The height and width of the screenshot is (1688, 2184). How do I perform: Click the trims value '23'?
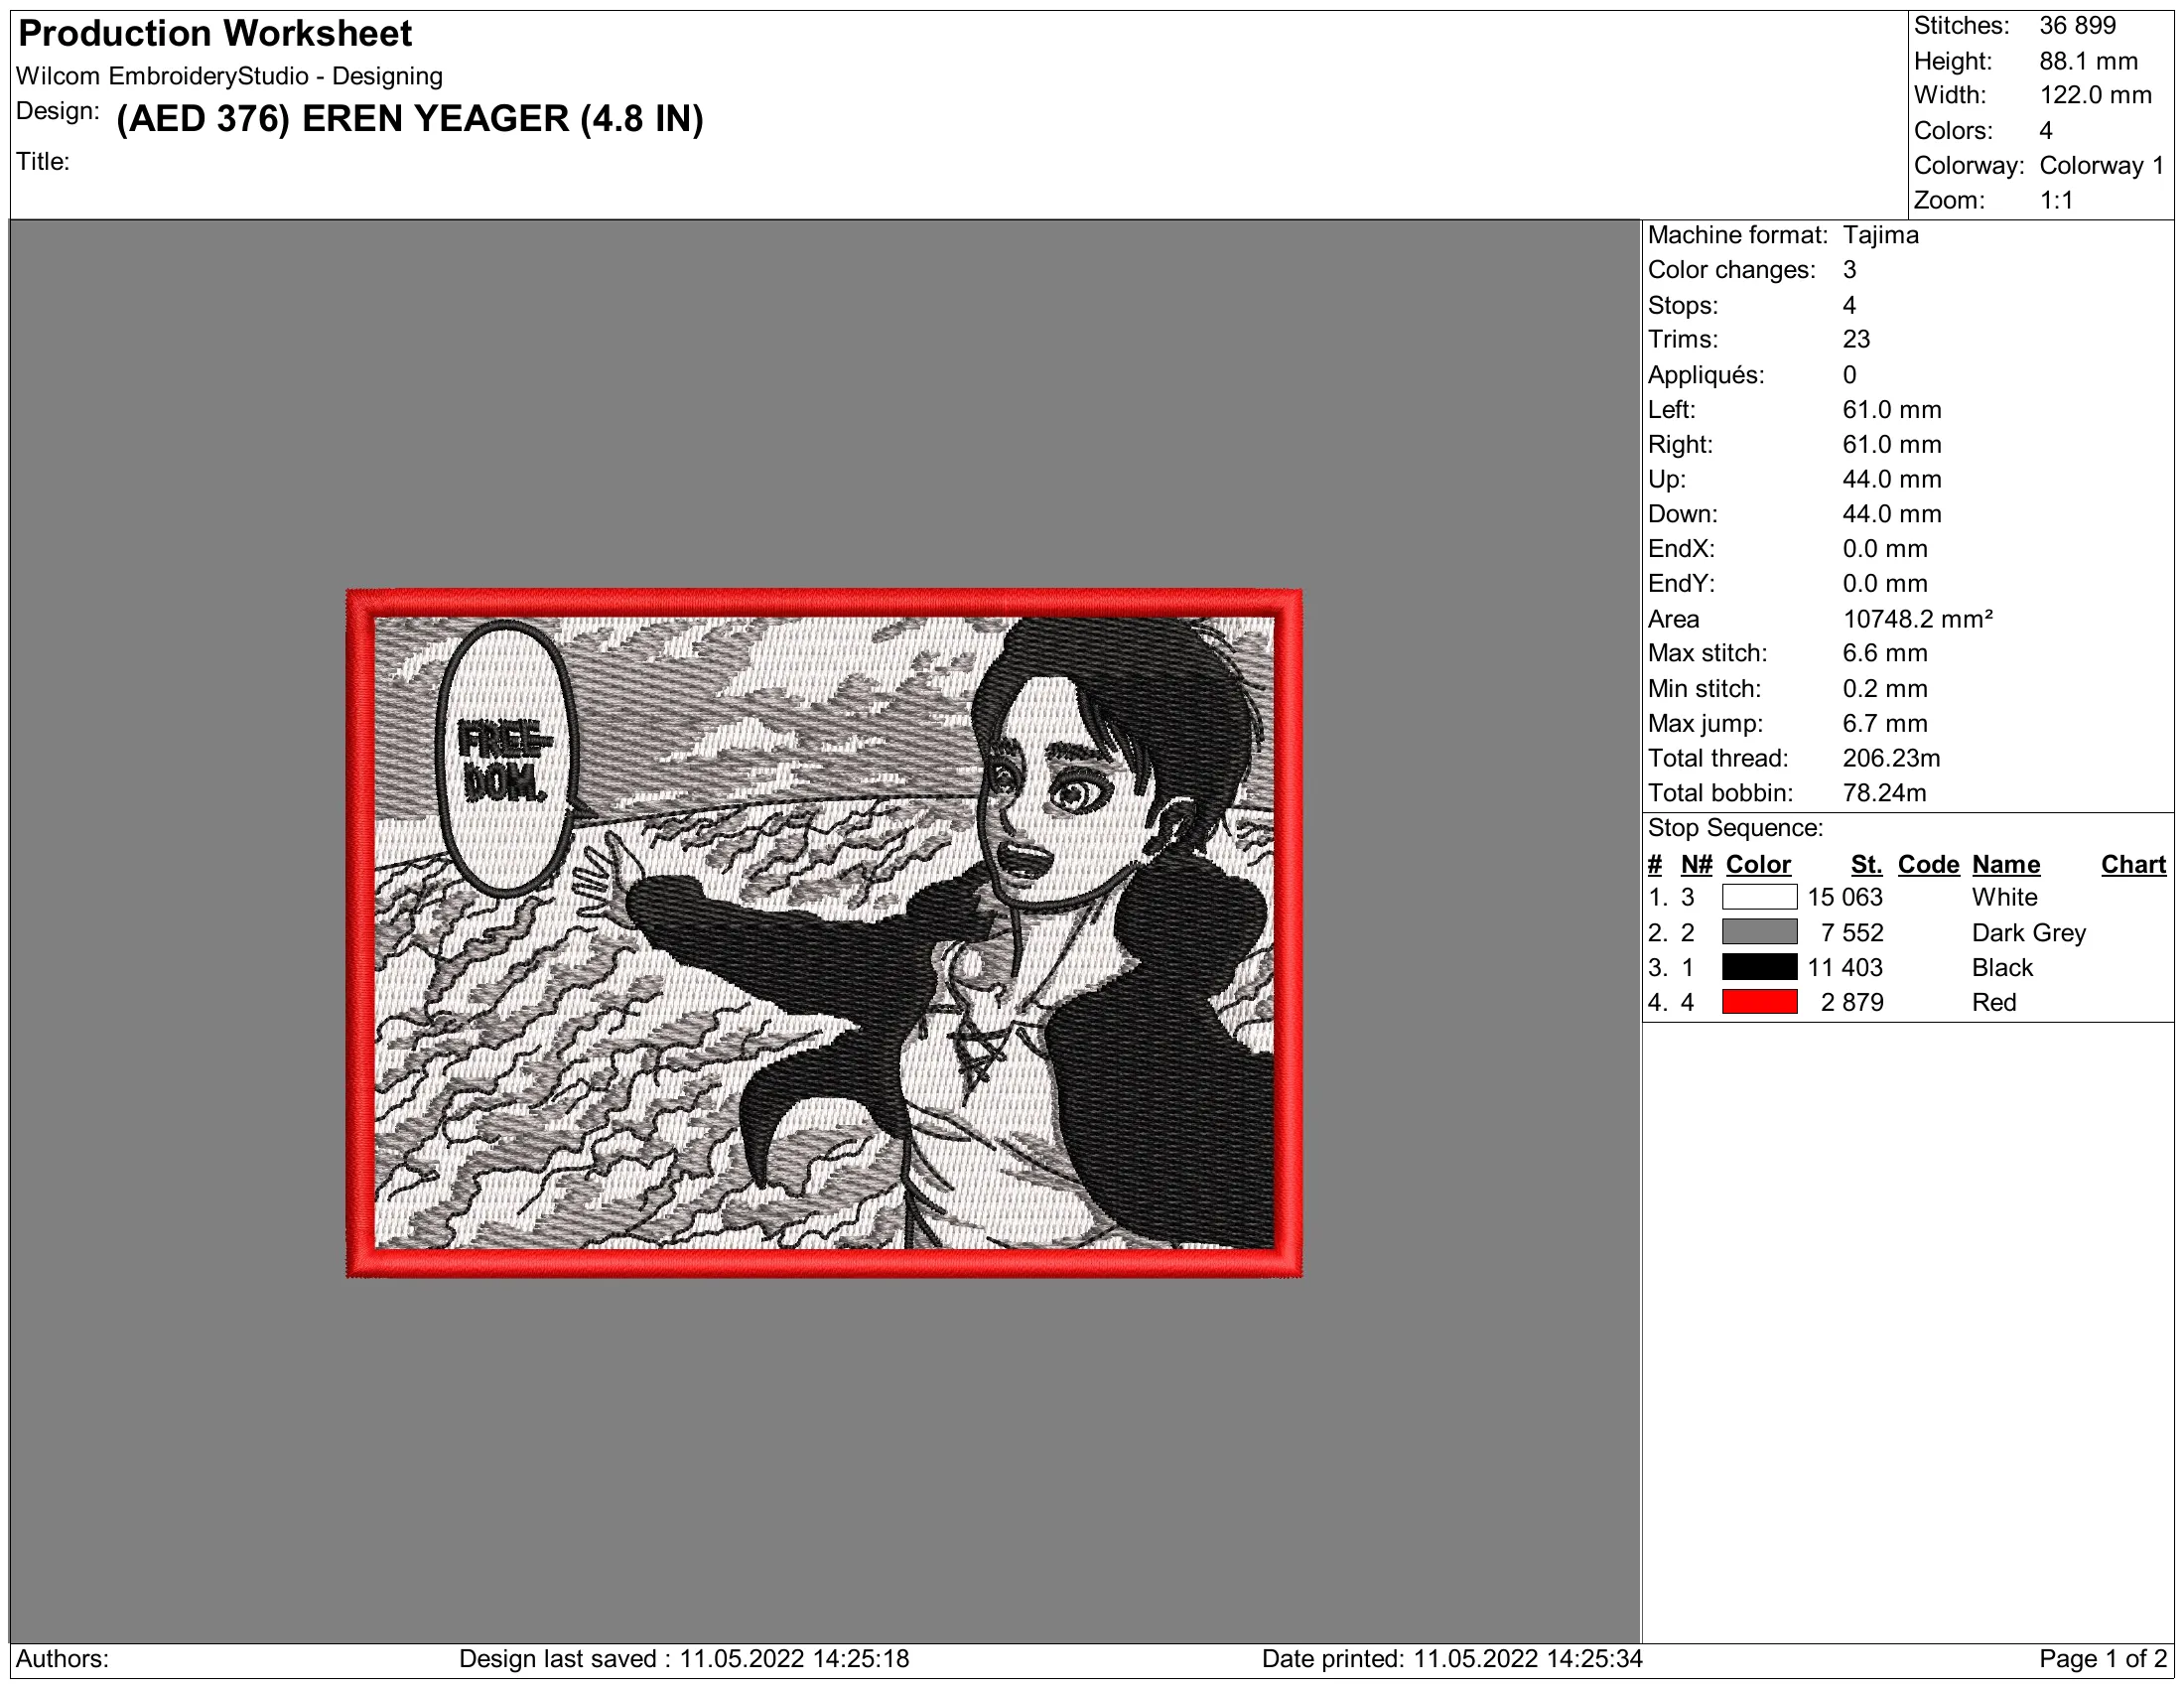(1856, 339)
